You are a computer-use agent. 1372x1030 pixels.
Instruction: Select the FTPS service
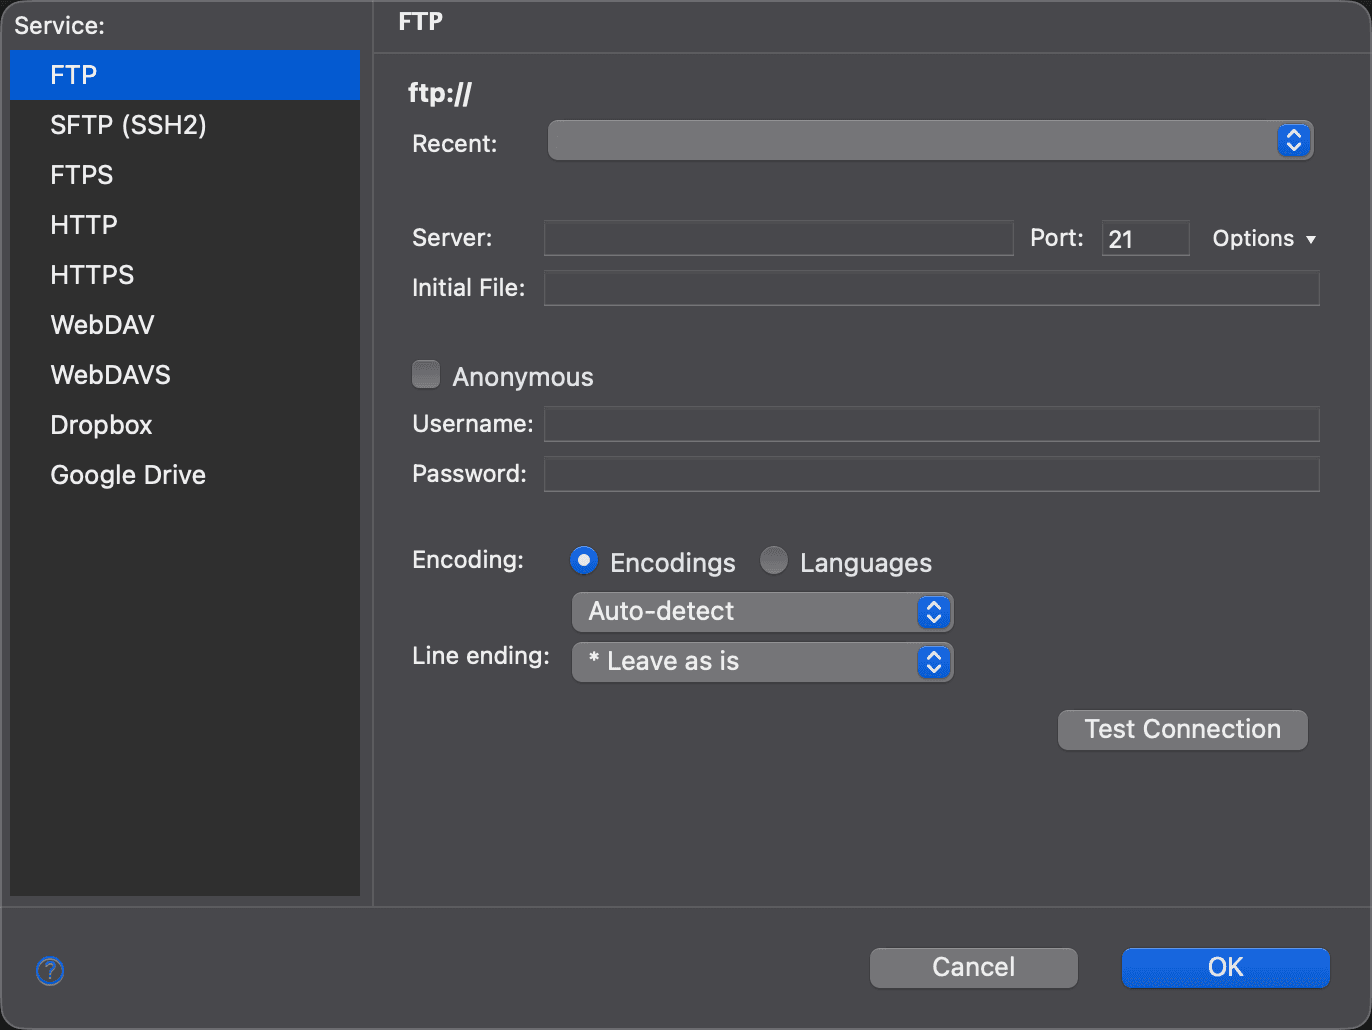click(185, 175)
